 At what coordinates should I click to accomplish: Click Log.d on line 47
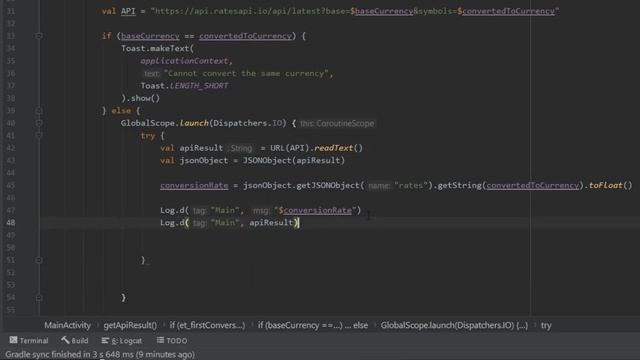172,210
